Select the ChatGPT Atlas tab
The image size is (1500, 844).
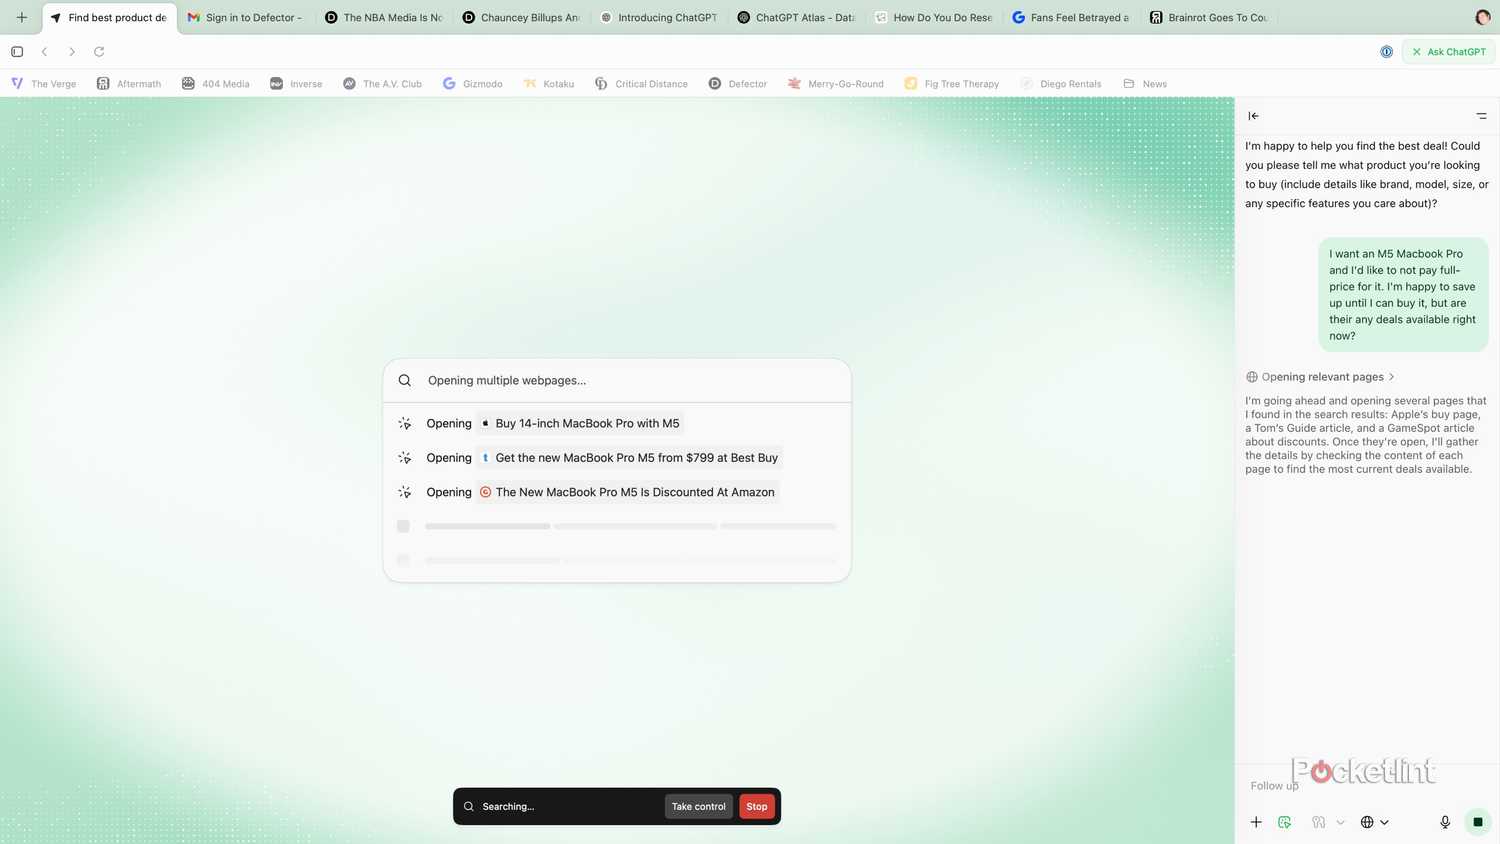point(795,17)
